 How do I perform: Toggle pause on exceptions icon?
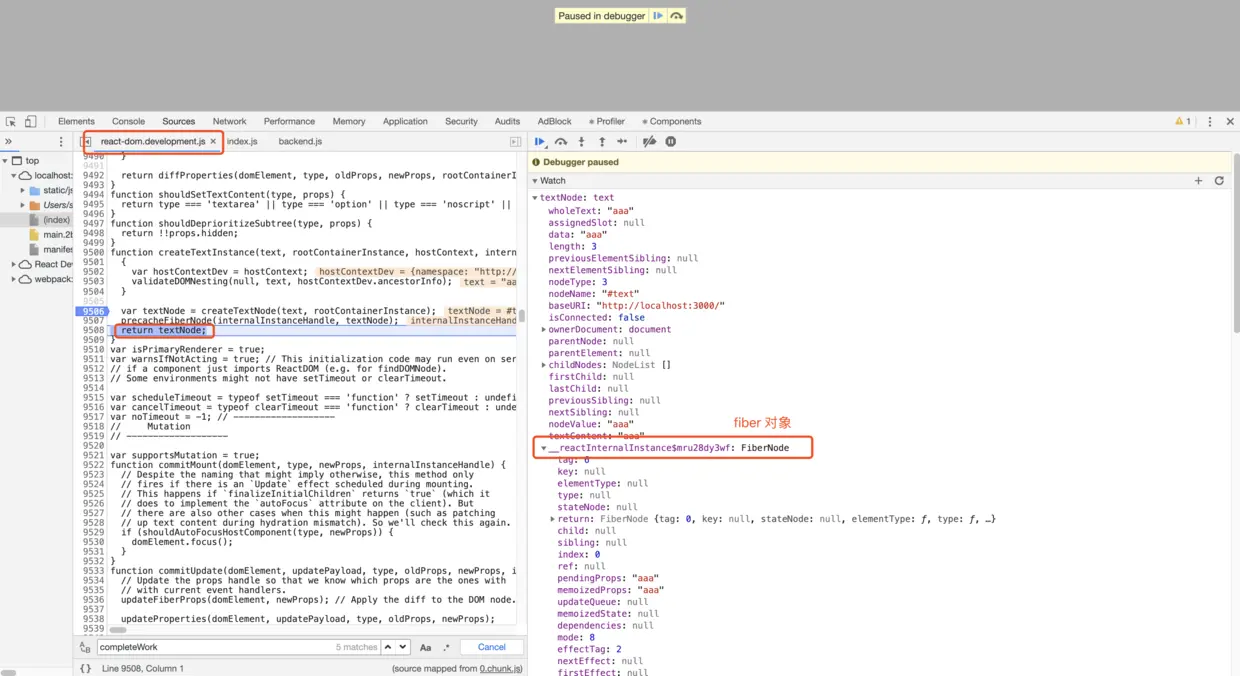pyautogui.click(x=671, y=142)
